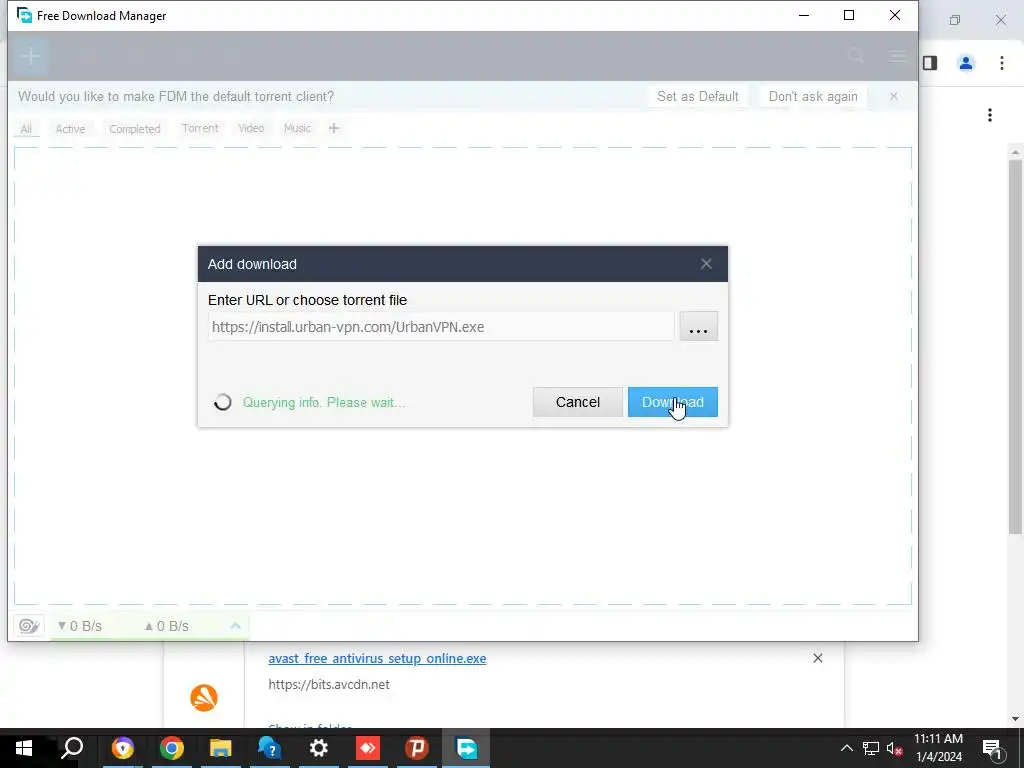This screenshot has height=768, width=1024.
Task: Open Settings gear from the taskbar
Action: coord(318,748)
